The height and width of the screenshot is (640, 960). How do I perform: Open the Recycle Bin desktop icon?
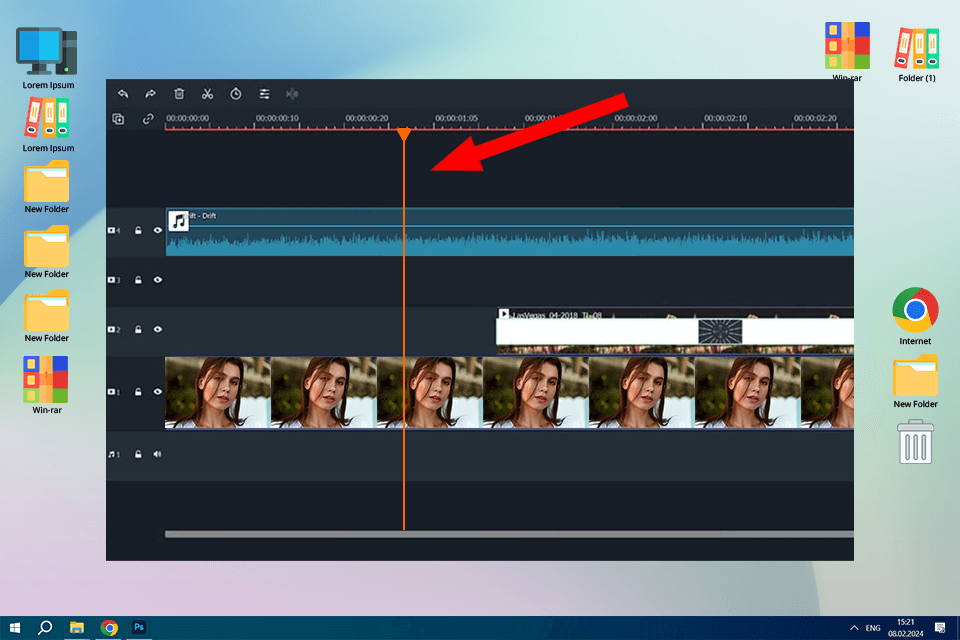pos(915,442)
